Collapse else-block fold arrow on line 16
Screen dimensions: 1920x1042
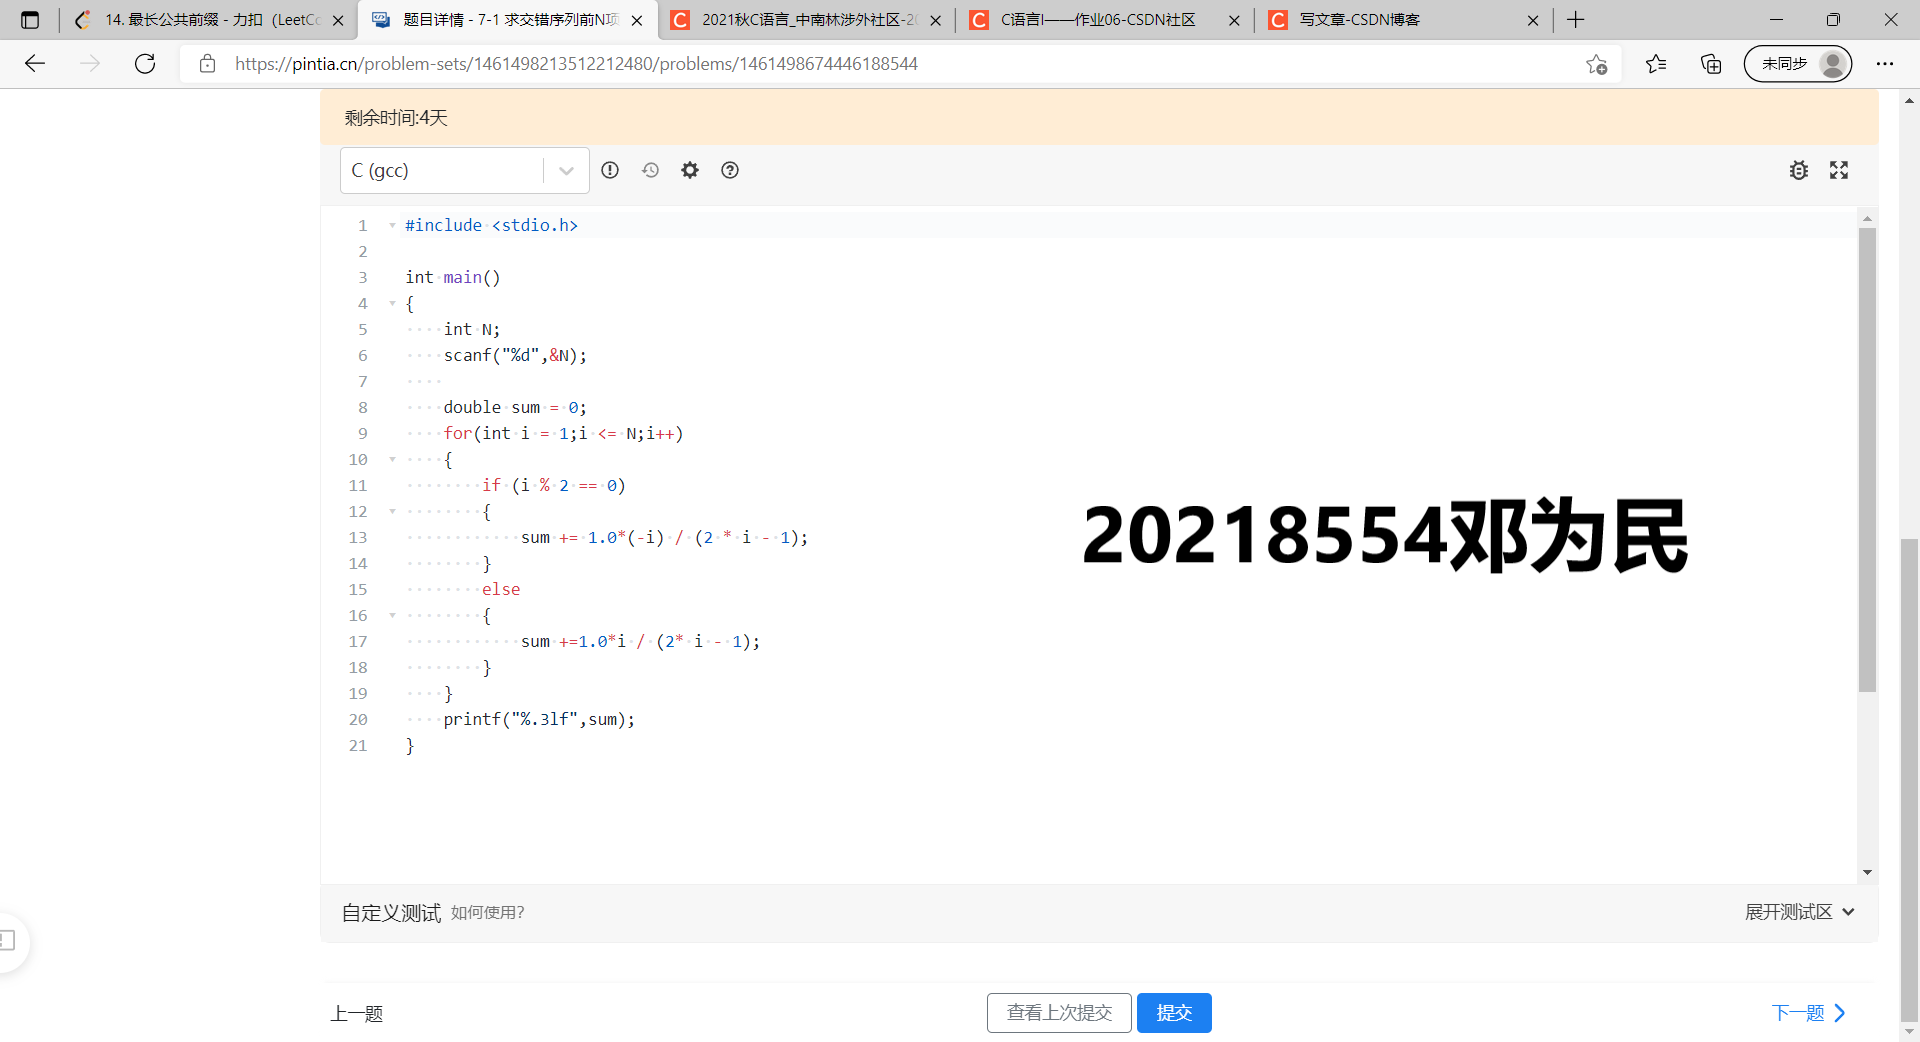[x=392, y=616]
